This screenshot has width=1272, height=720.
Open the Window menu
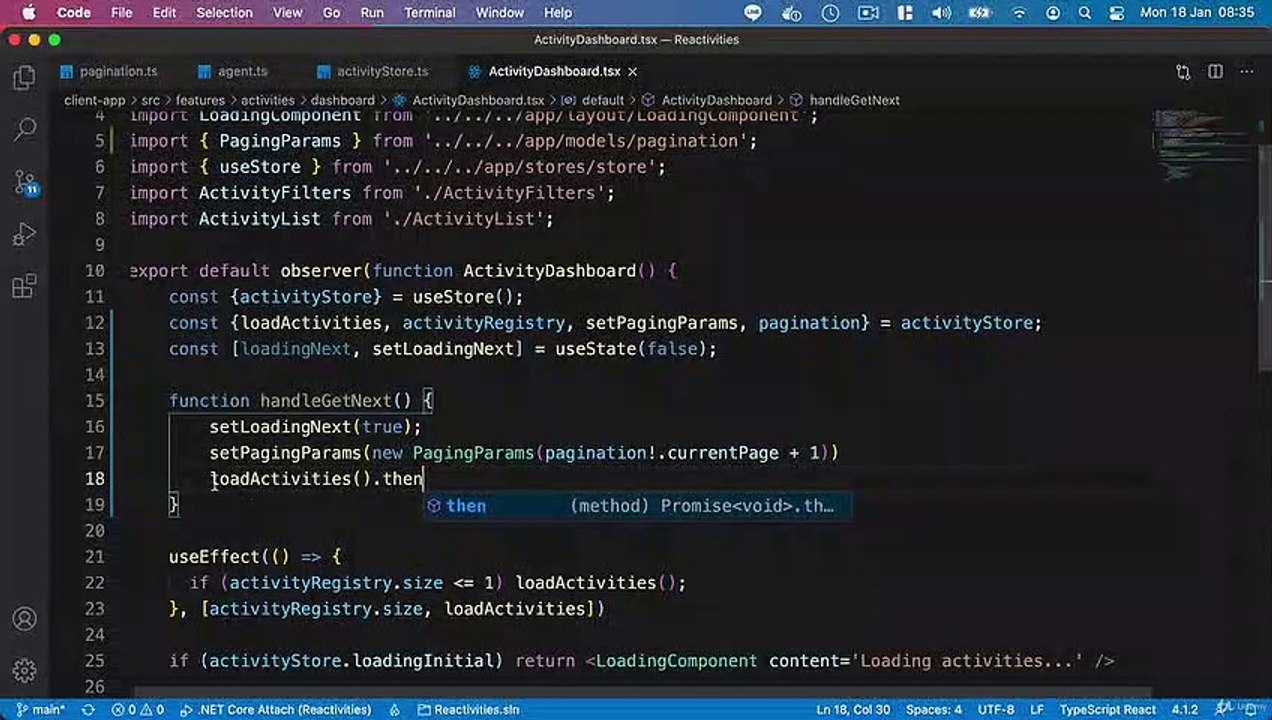pos(499,13)
